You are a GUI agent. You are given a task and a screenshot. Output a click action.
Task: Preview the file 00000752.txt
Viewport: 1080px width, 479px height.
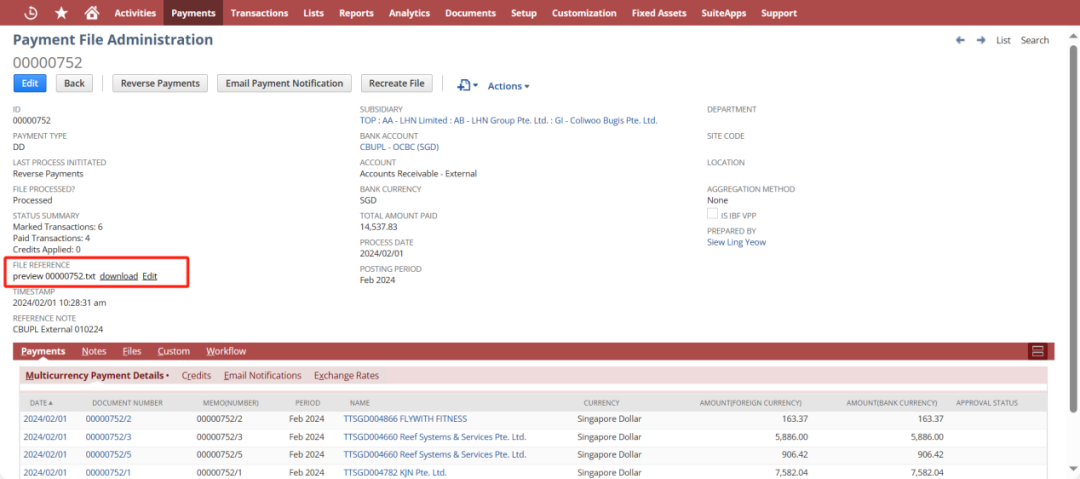(x=54, y=276)
